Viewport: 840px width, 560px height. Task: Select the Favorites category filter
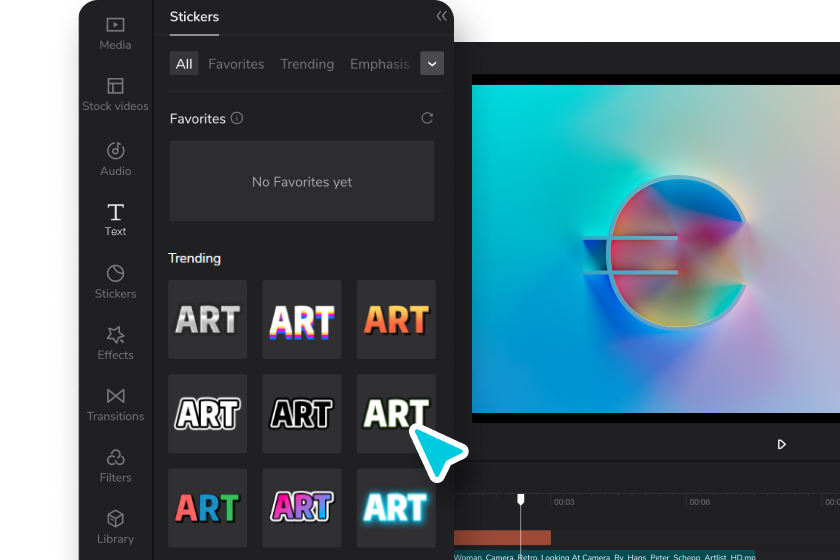click(x=236, y=64)
